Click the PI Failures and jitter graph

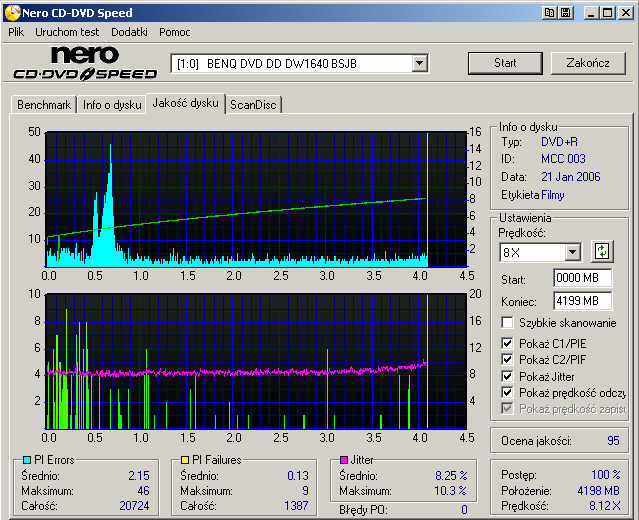(x=256, y=361)
